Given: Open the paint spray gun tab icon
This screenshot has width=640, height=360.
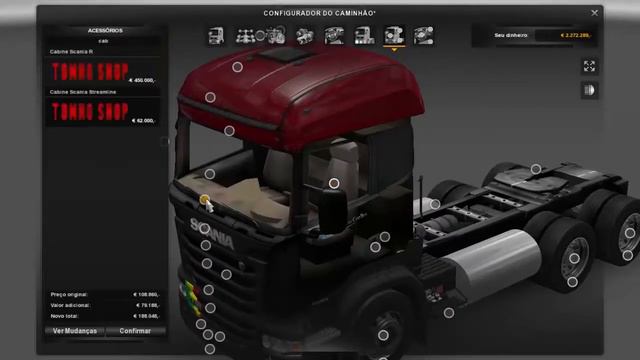Looking at the screenshot, I should coord(304,36).
